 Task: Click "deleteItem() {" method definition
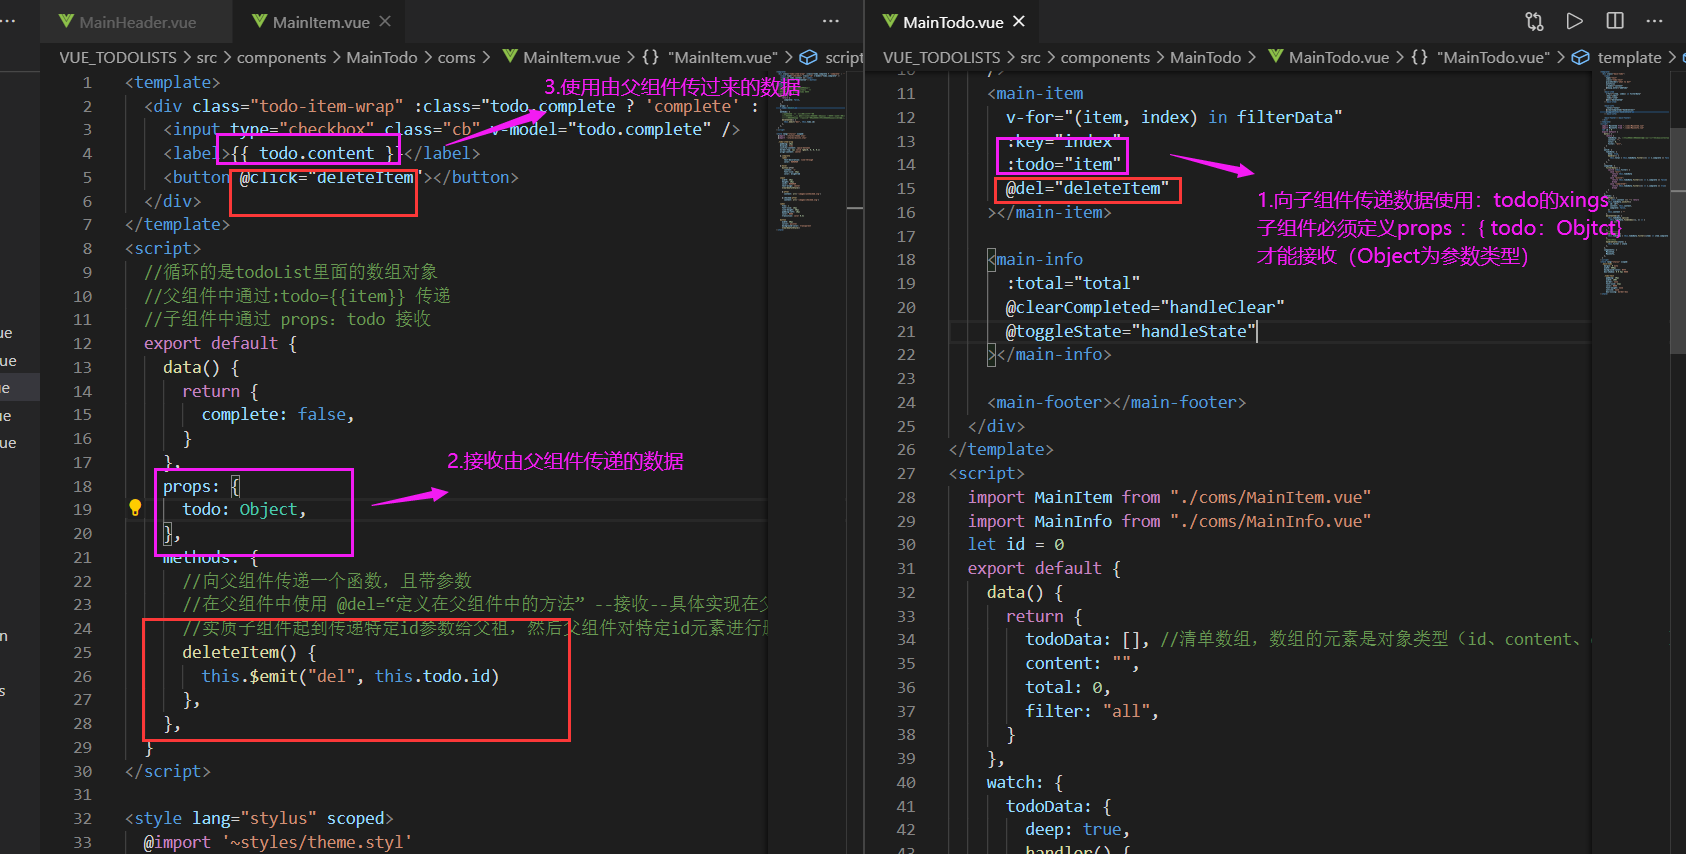pyautogui.click(x=249, y=652)
